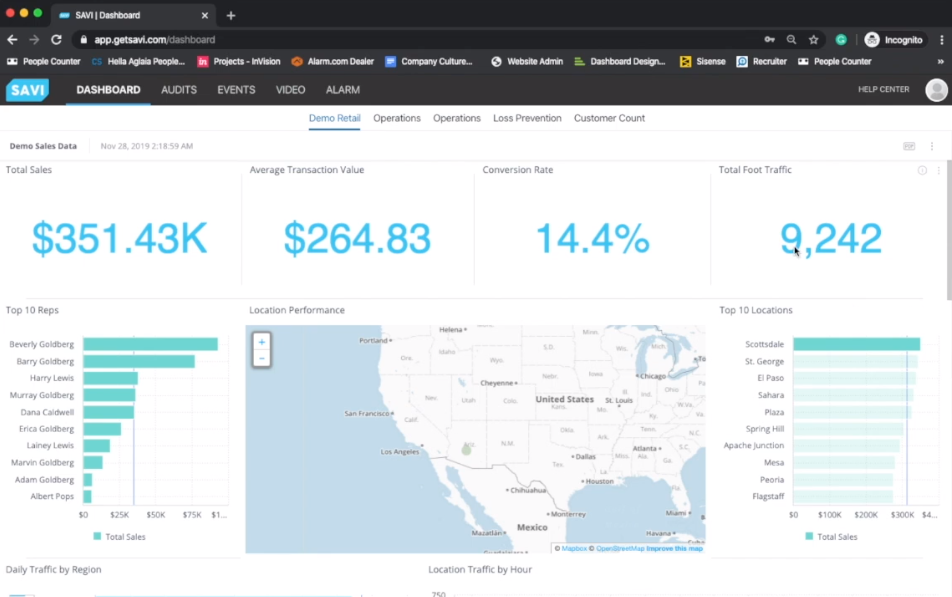Click the browser forward arrow
This screenshot has height=597, width=952.
click(x=34, y=39)
